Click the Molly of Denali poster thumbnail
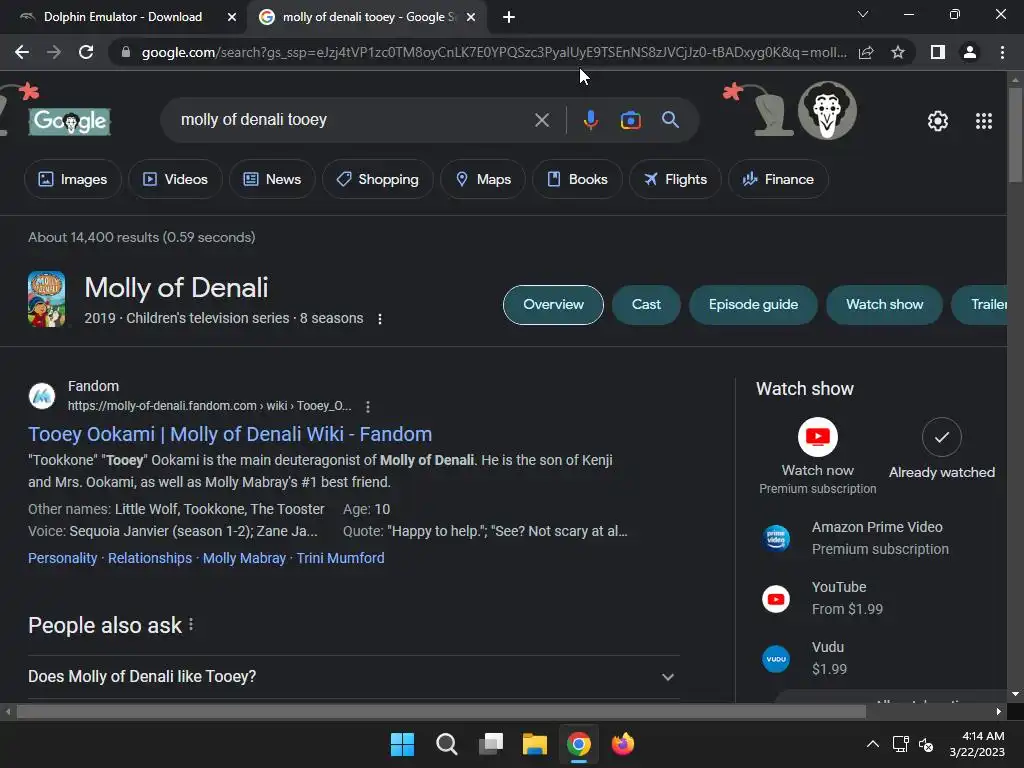This screenshot has height=768, width=1024. [x=46, y=299]
